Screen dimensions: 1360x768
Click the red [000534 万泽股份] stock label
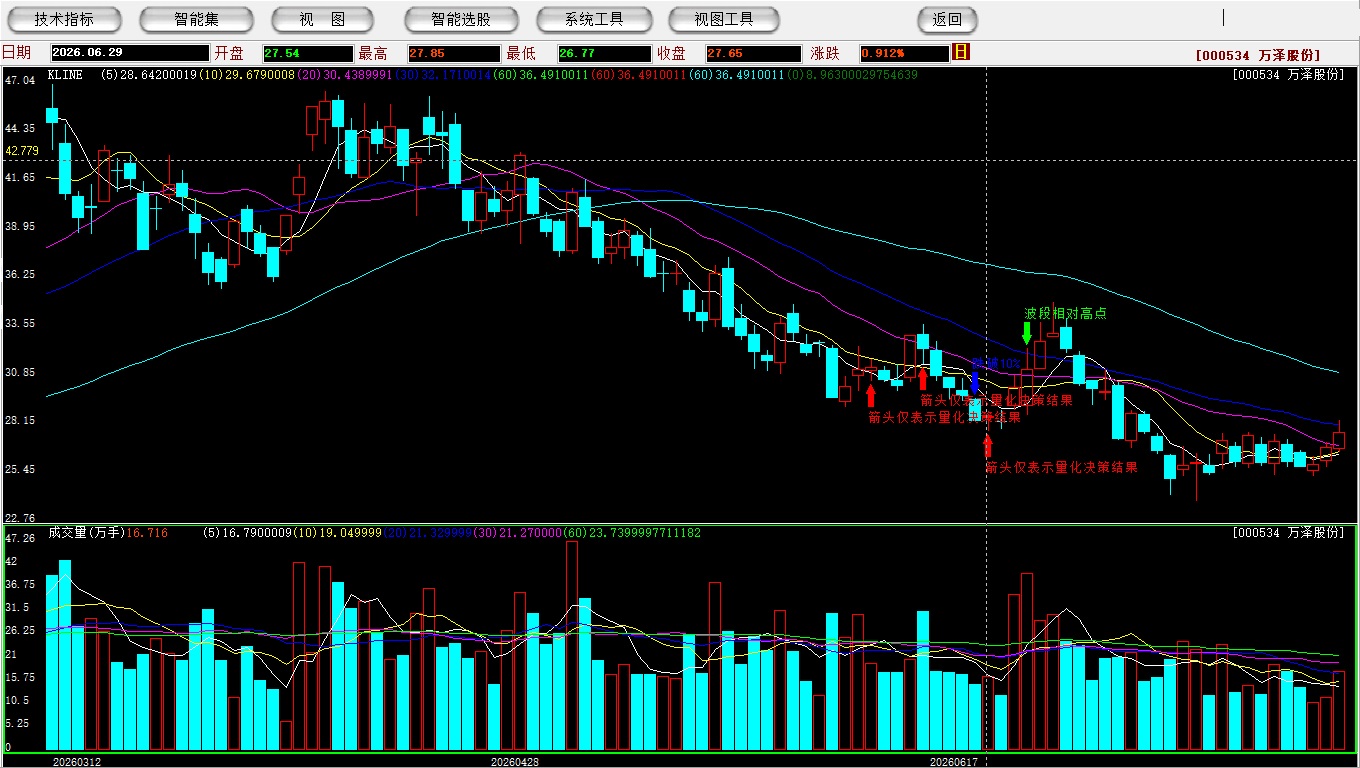point(1257,55)
